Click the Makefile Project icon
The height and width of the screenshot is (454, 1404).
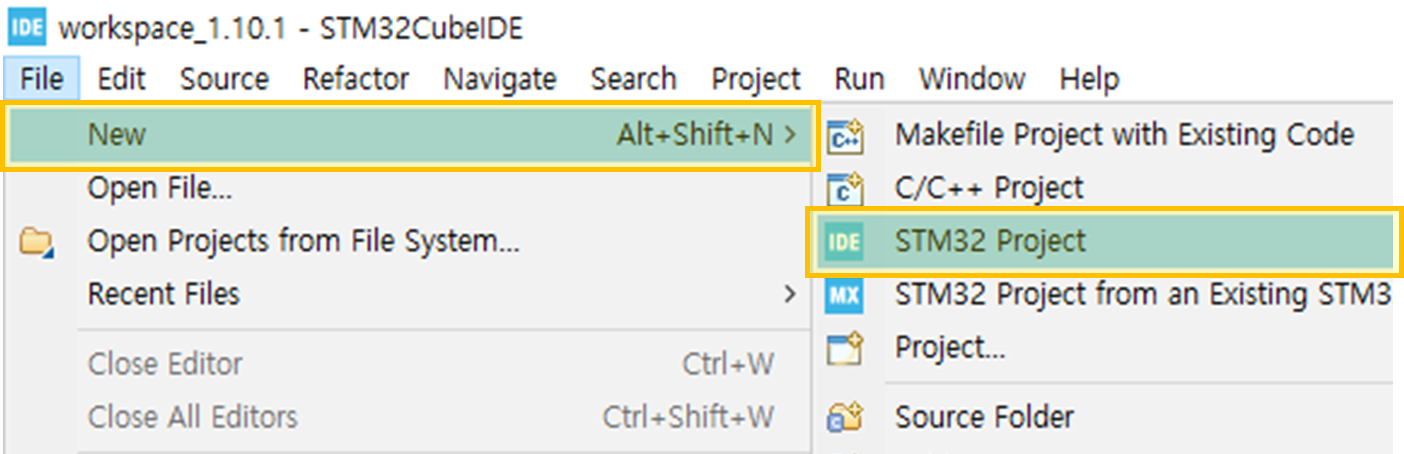pyautogui.click(x=845, y=135)
